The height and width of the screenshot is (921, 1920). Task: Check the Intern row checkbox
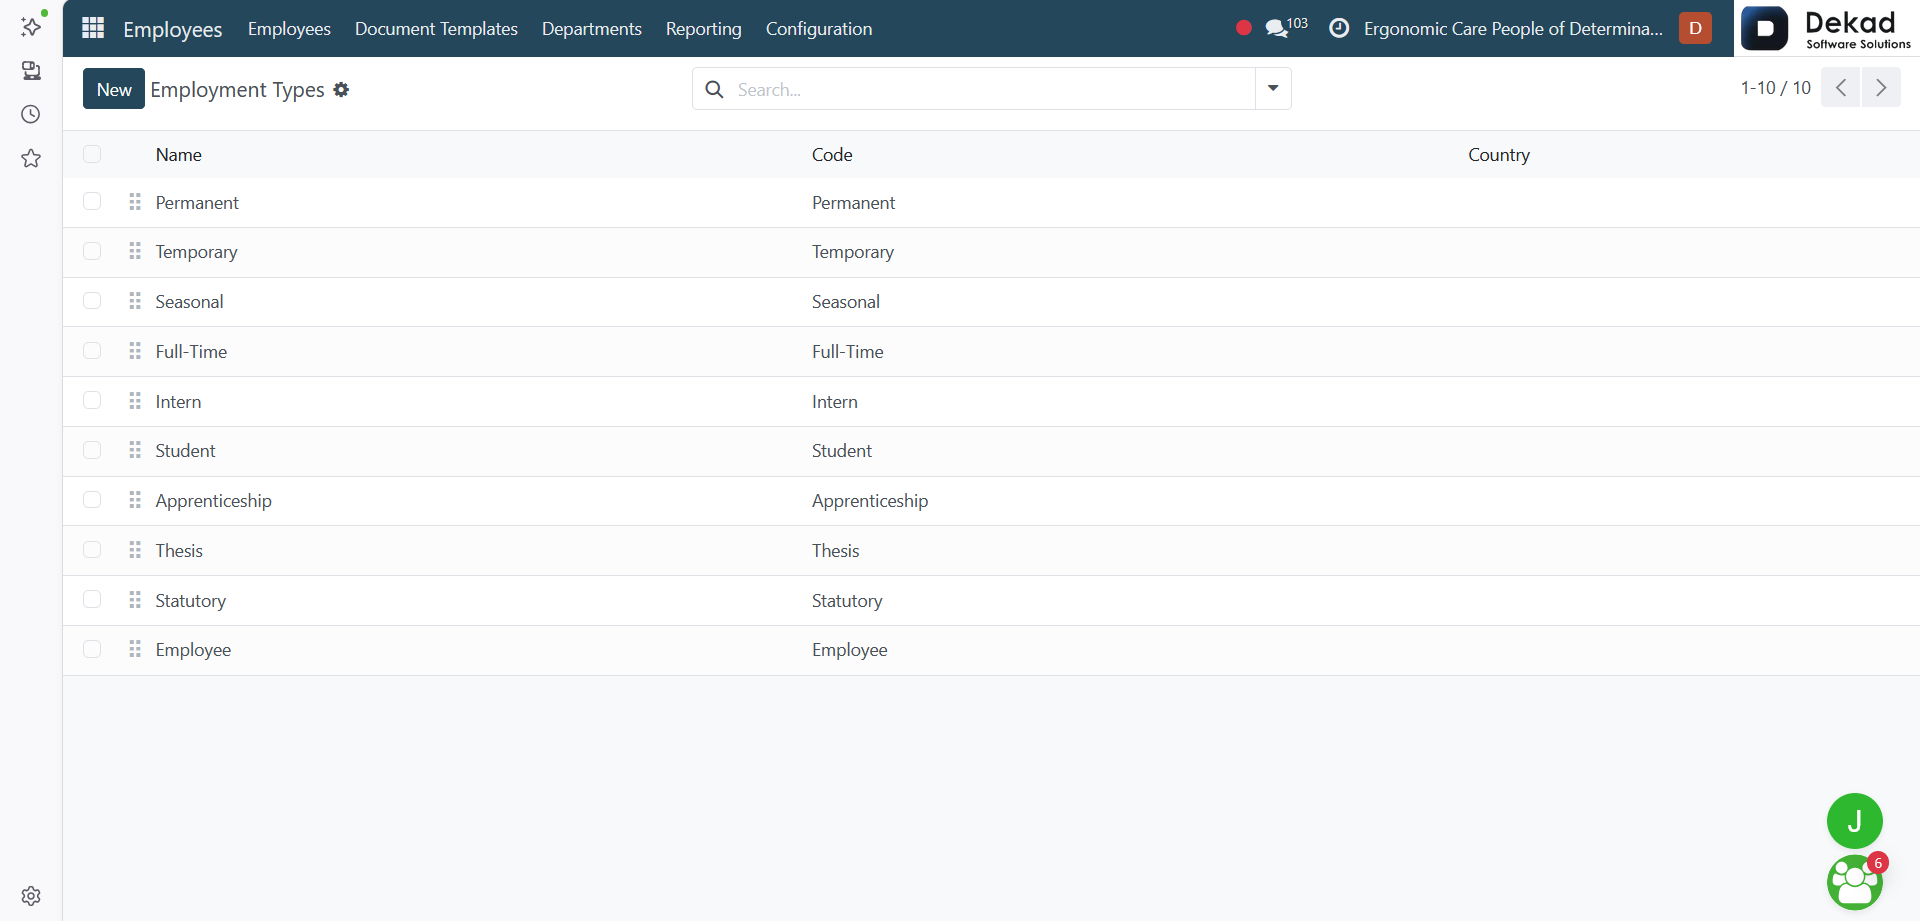coord(92,401)
